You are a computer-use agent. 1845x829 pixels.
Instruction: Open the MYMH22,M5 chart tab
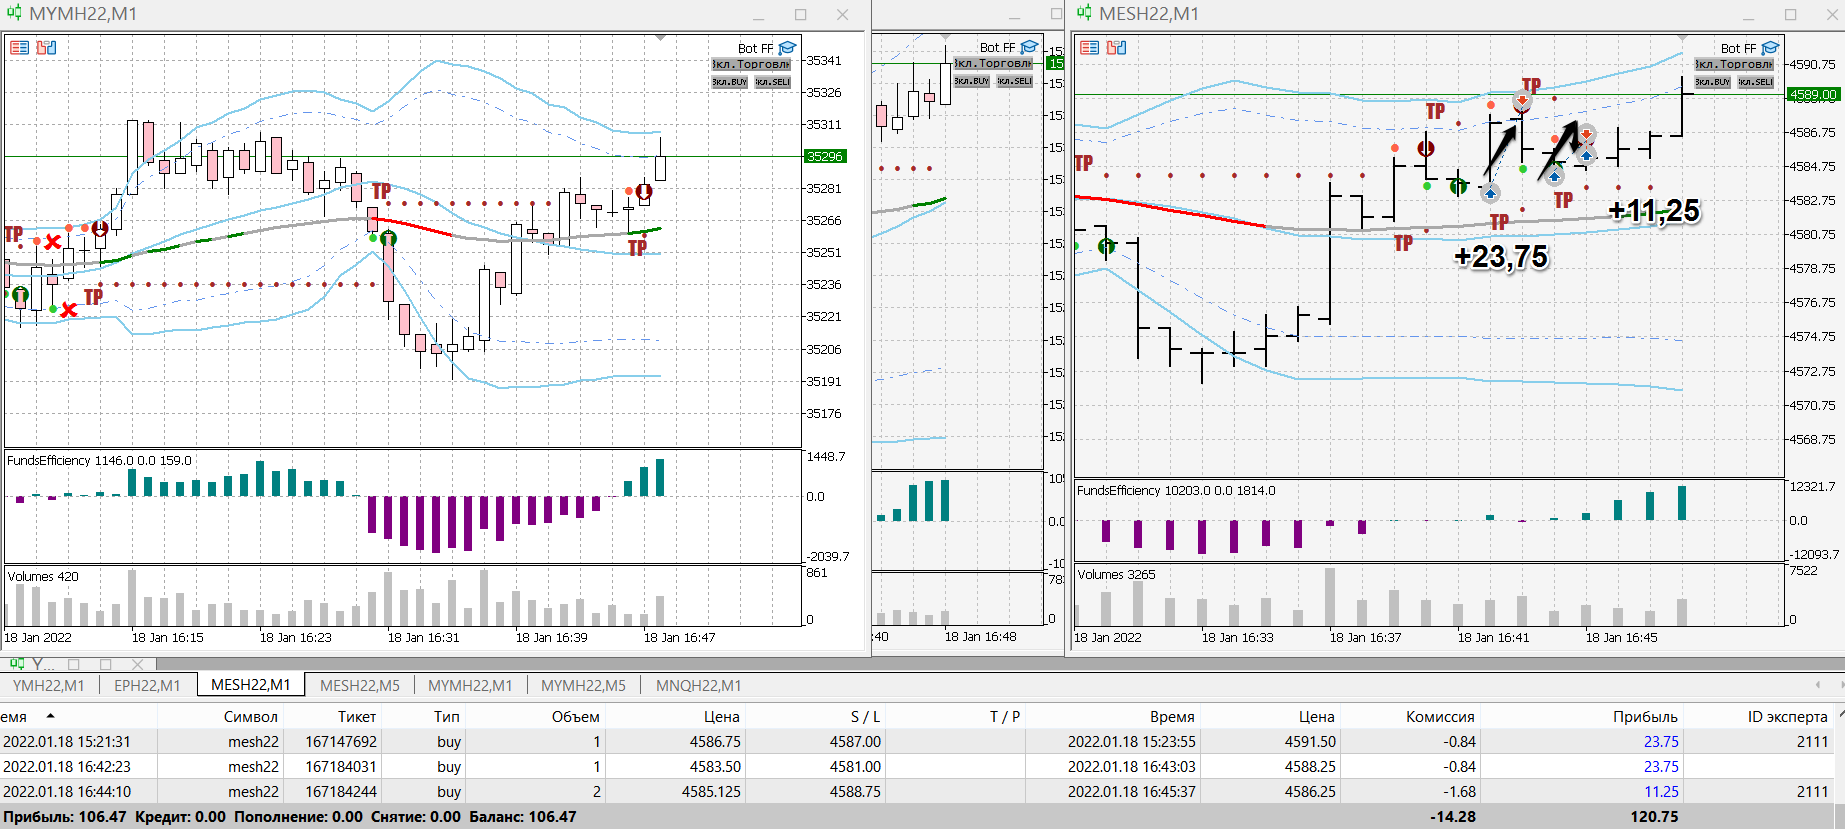(583, 685)
